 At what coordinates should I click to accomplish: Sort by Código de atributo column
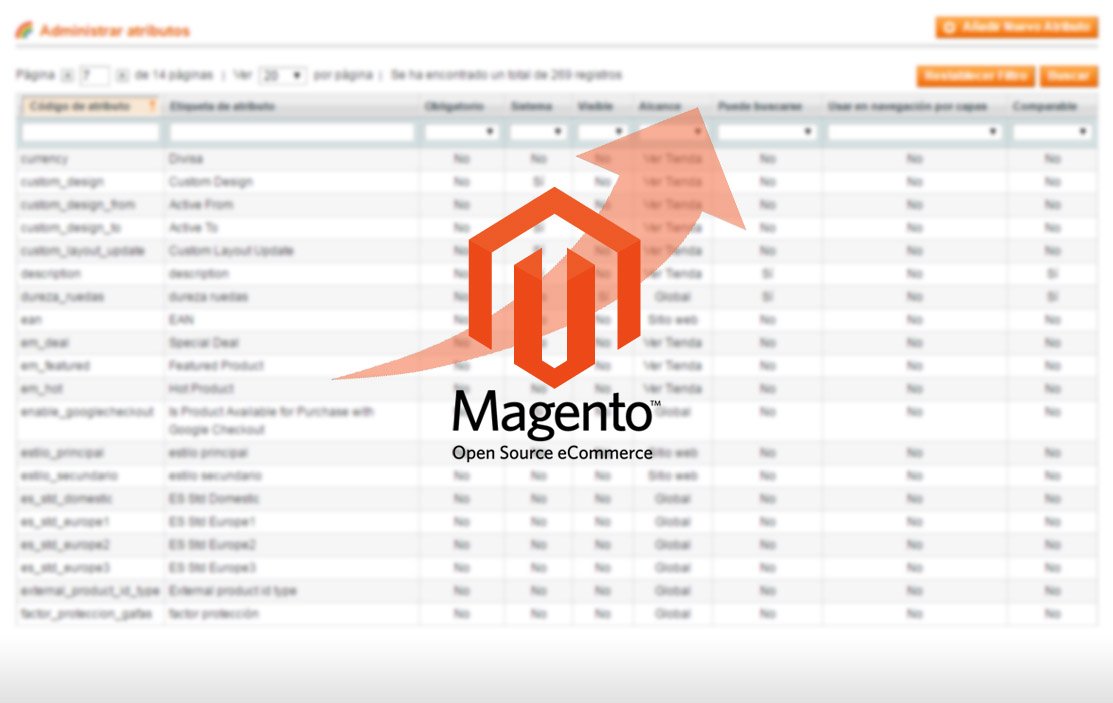[80, 107]
